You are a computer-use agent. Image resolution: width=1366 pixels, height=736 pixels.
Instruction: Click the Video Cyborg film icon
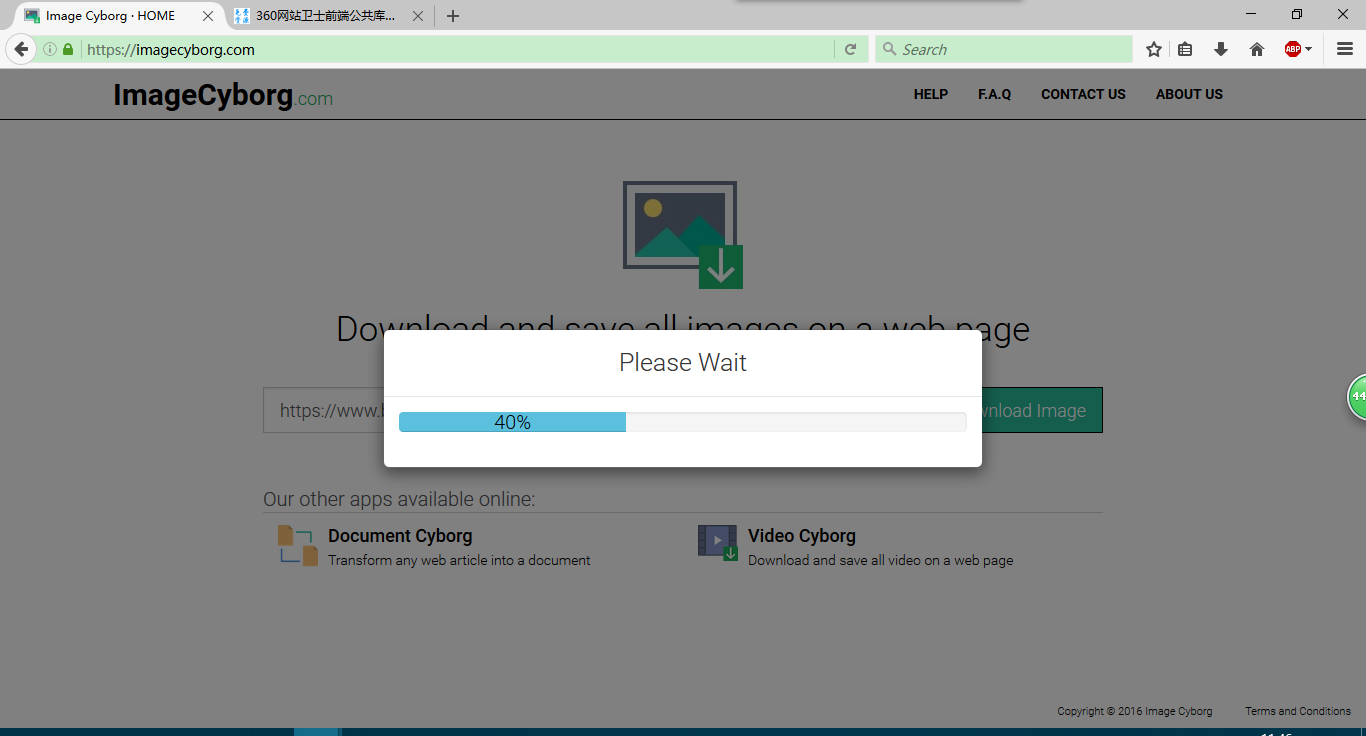click(717, 542)
